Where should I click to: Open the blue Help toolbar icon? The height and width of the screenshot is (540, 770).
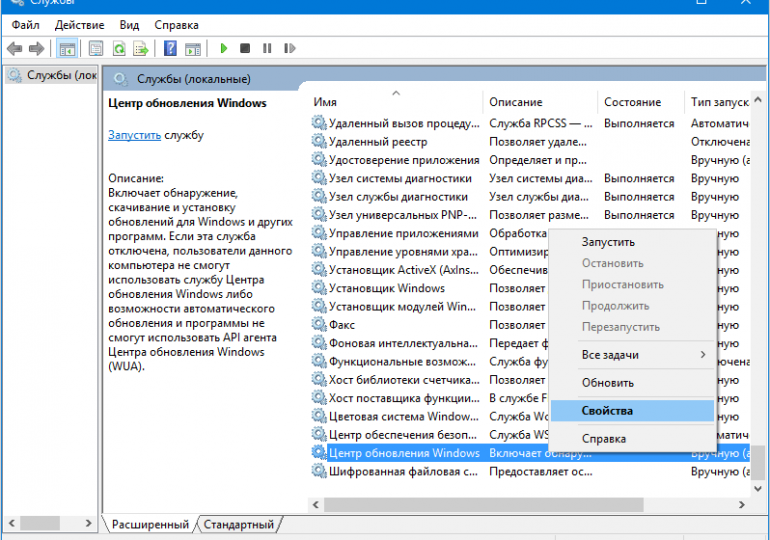[x=170, y=48]
